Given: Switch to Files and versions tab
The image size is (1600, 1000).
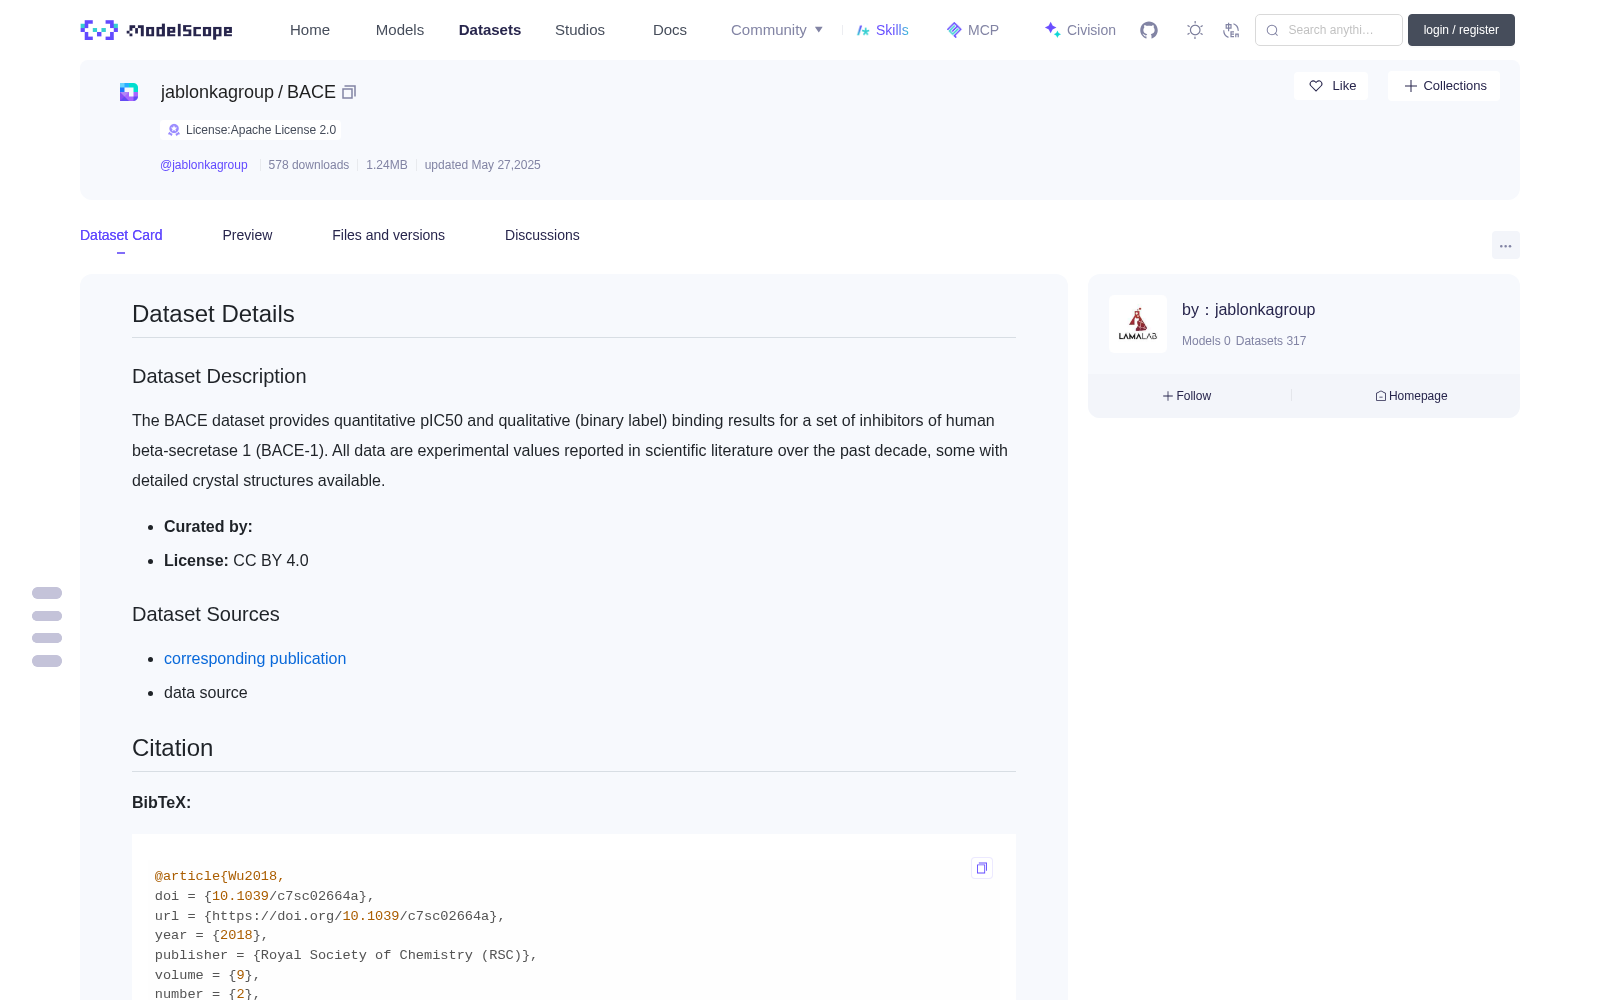Looking at the screenshot, I should (x=388, y=235).
